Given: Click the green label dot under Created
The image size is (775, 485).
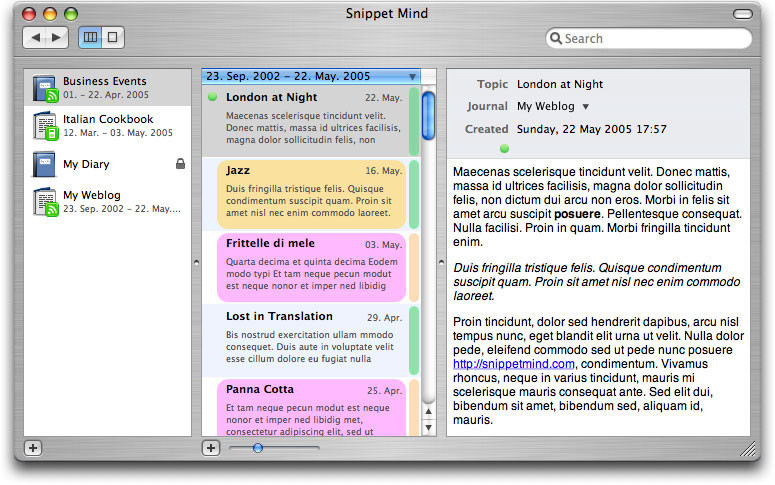Looking at the screenshot, I should 504,148.
